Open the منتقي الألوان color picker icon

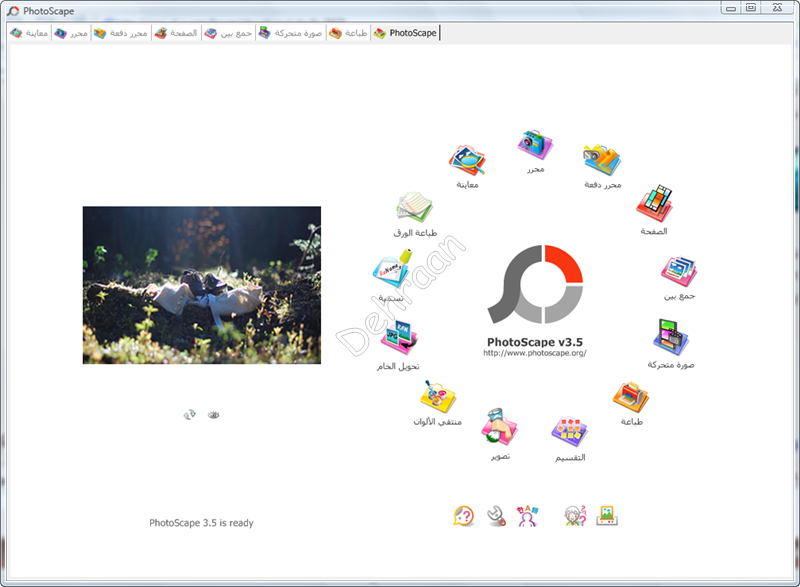point(438,396)
